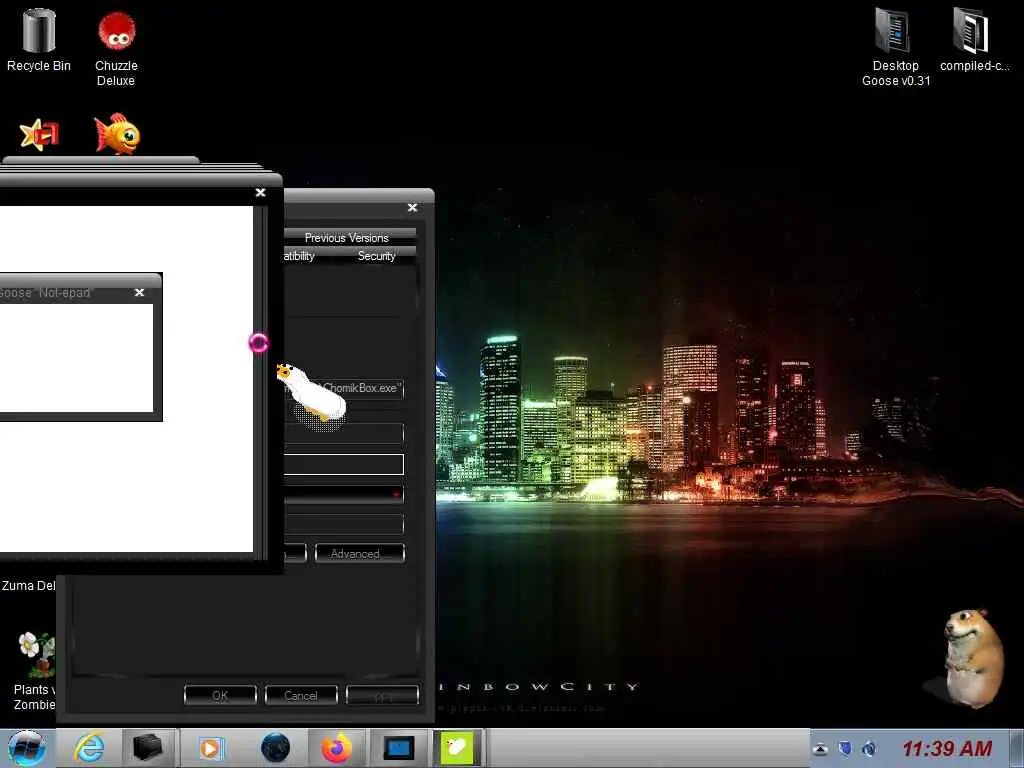This screenshot has height=768, width=1024.
Task: Click the ChomikBox.exe target field
Action: tap(344, 389)
